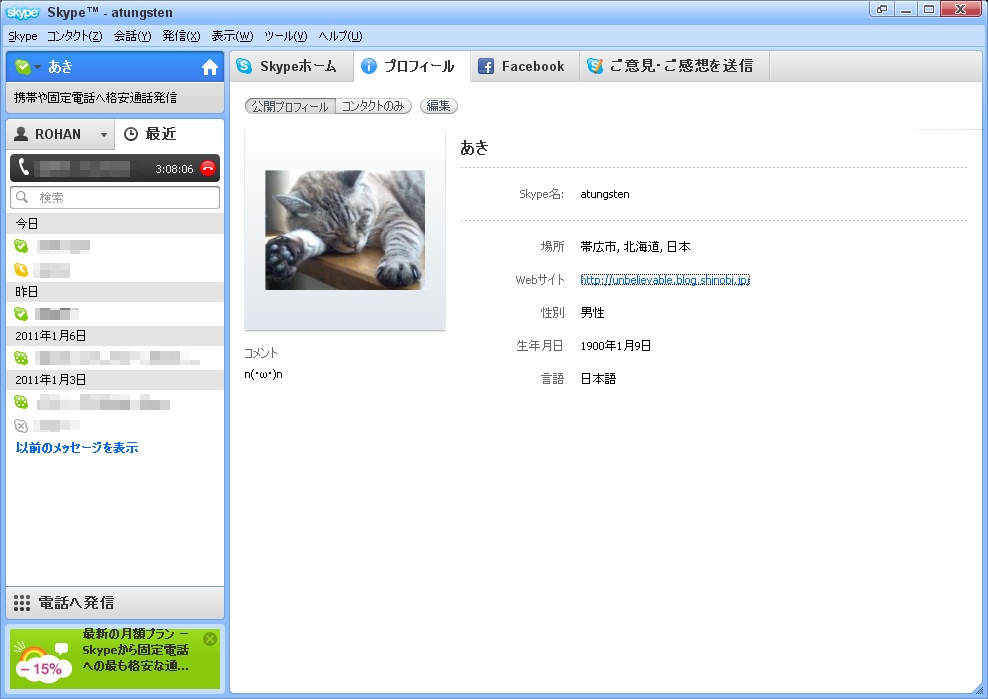The height and width of the screenshot is (699, 988).
Task: Open the 発信(X) menu
Action: pyautogui.click(x=181, y=37)
